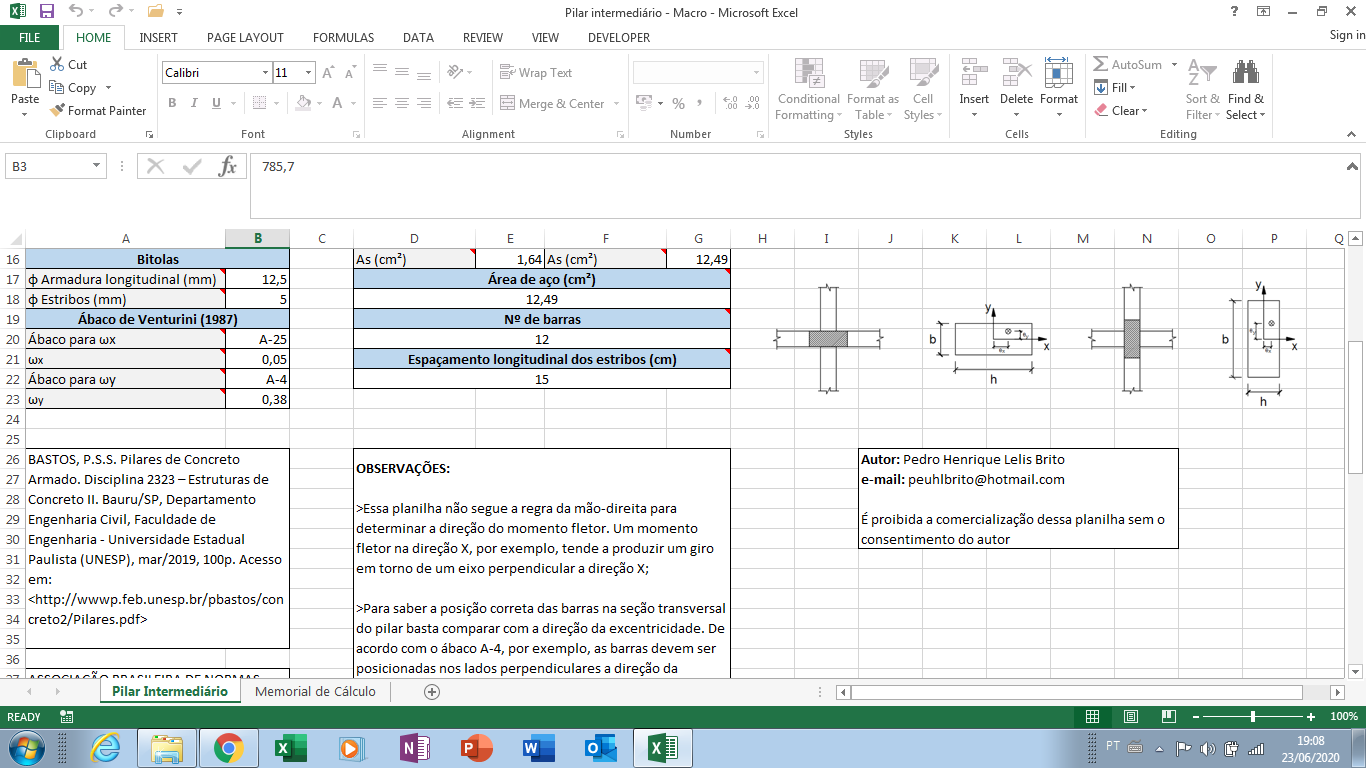Click Sign in link
Screen dimensions: 1366x768
[x=1347, y=36]
